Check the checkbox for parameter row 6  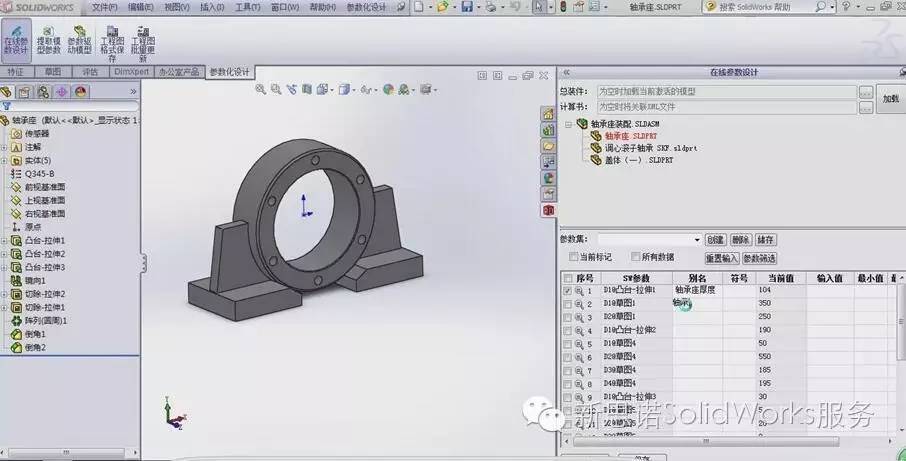pyautogui.click(x=567, y=358)
